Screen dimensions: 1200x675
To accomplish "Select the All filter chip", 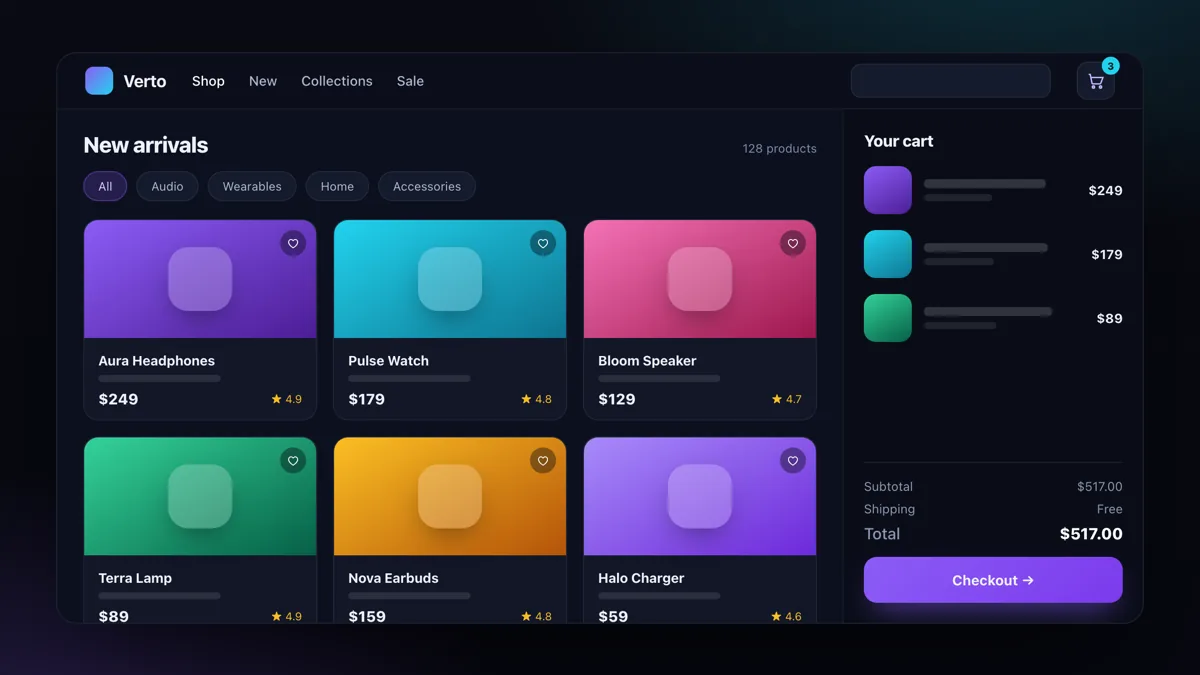I will tap(105, 186).
